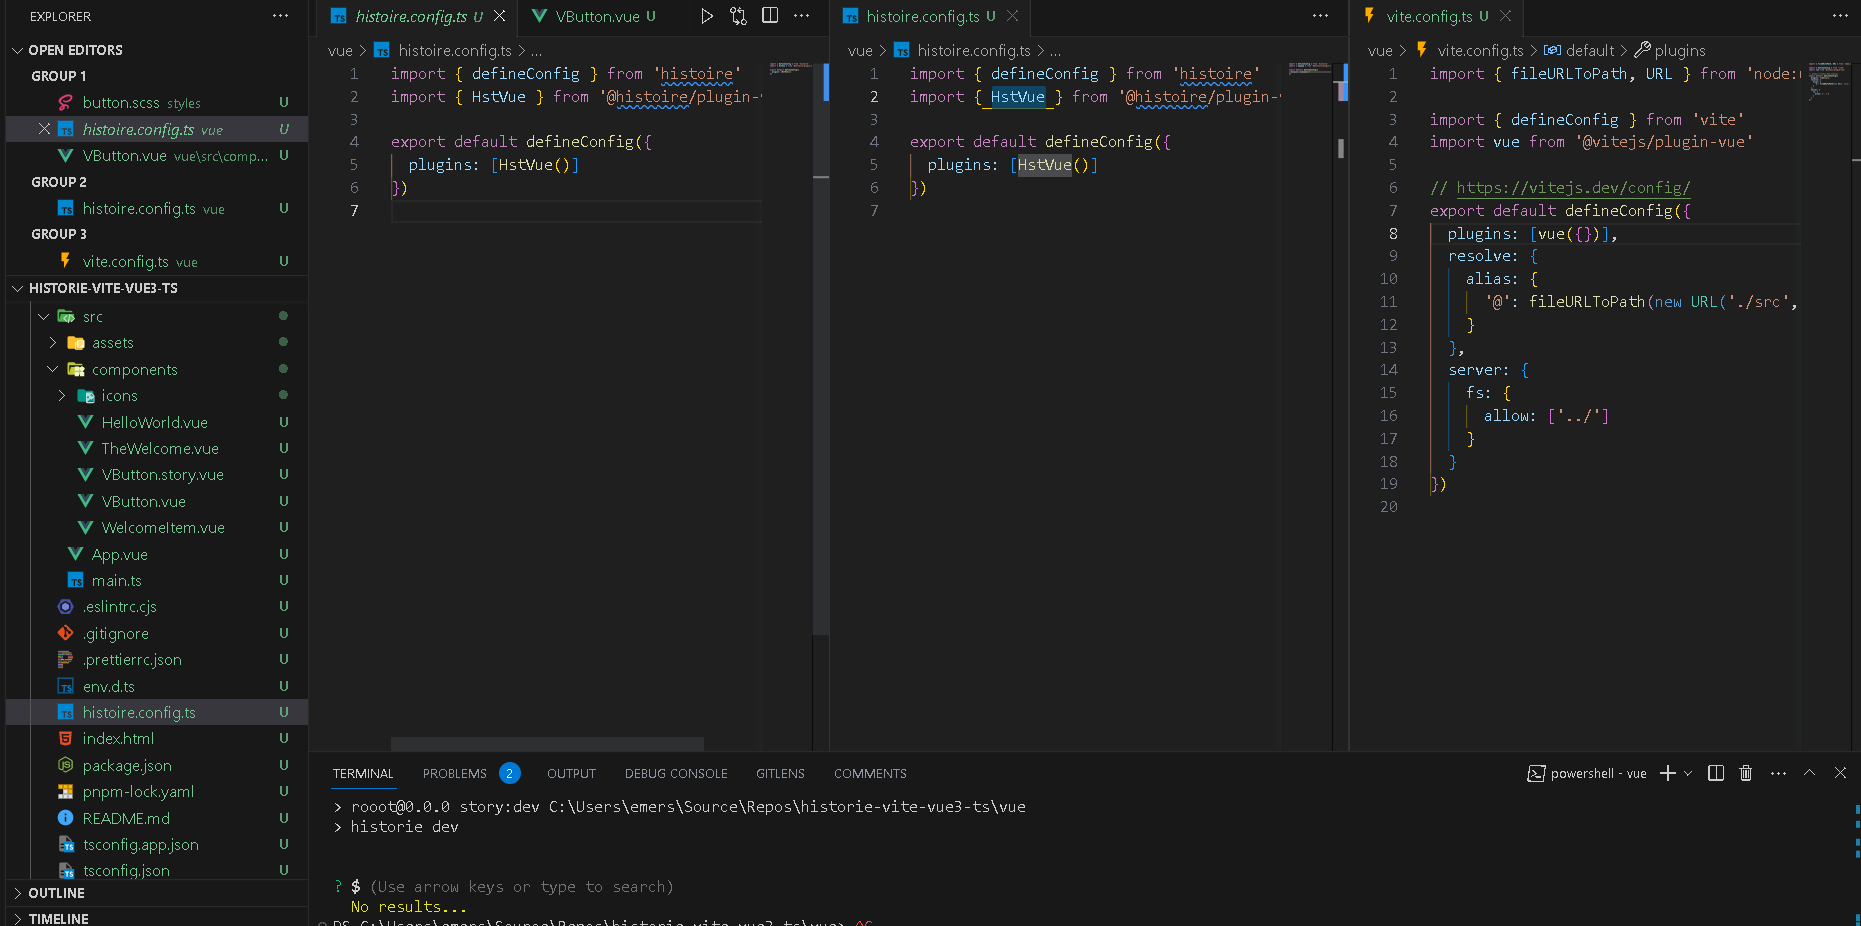This screenshot has width=1861, height=926.
Task: Kill the active terminal with the trash icon
Action: (1746, 773)
